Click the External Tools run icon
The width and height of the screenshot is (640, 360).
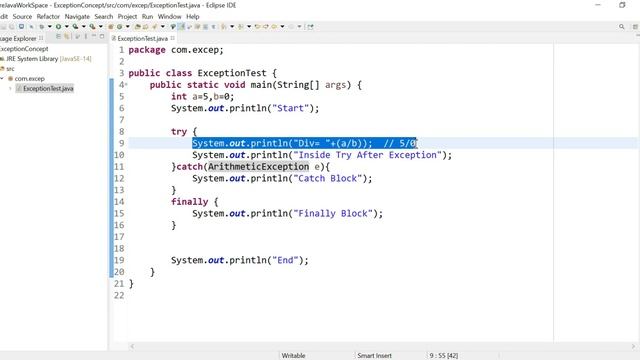click(92, 27)
